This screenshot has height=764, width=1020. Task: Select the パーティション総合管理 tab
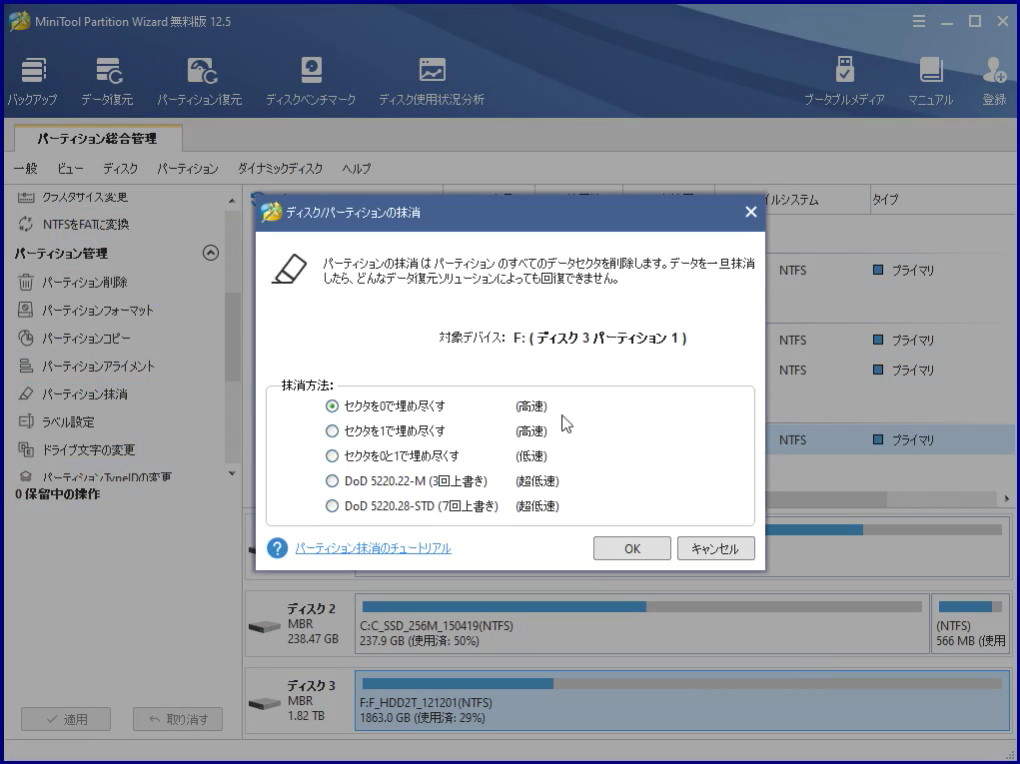pyautogui.click(x=98, y=139)
